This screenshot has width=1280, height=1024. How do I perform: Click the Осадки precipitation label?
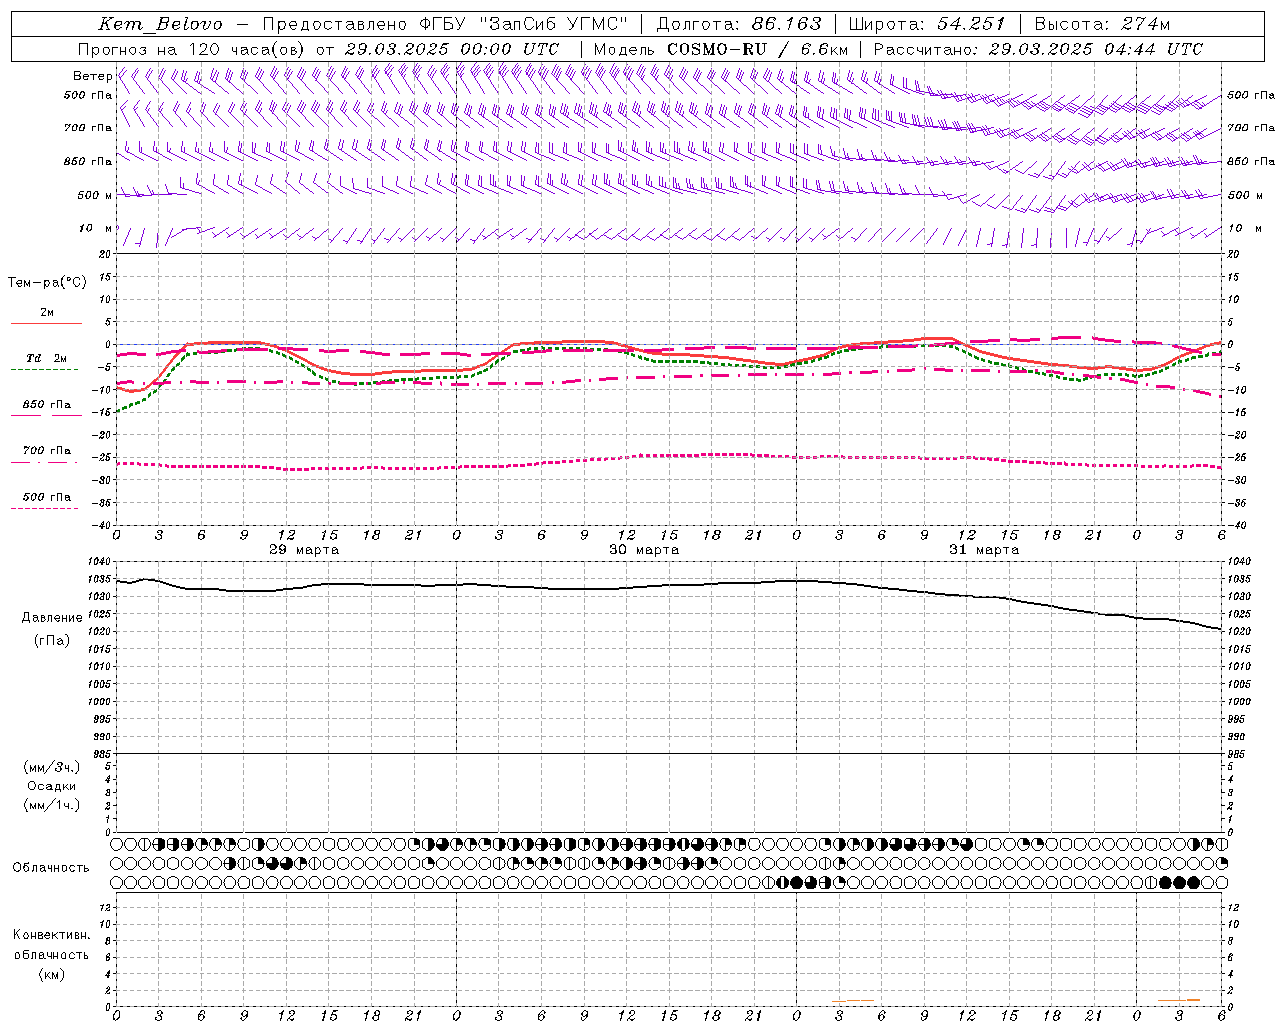coord(52,786)
